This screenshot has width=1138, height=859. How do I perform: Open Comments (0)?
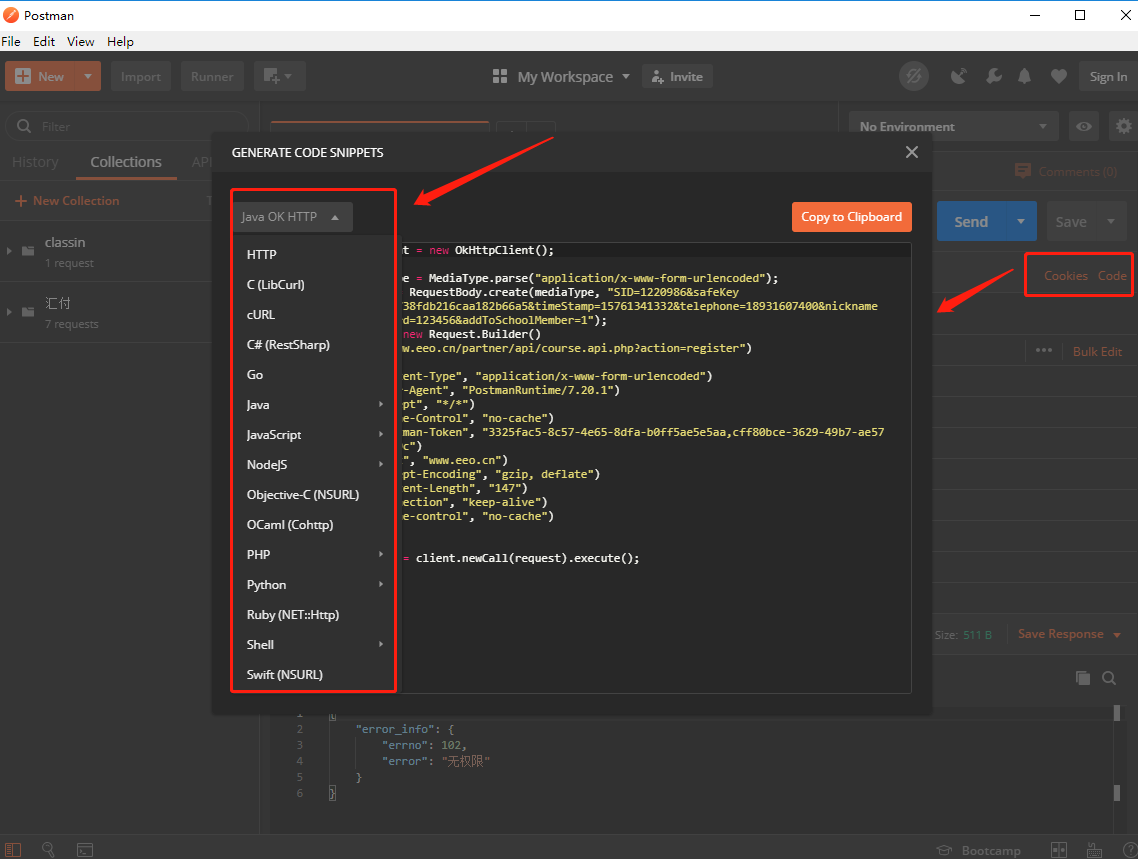1066,171
